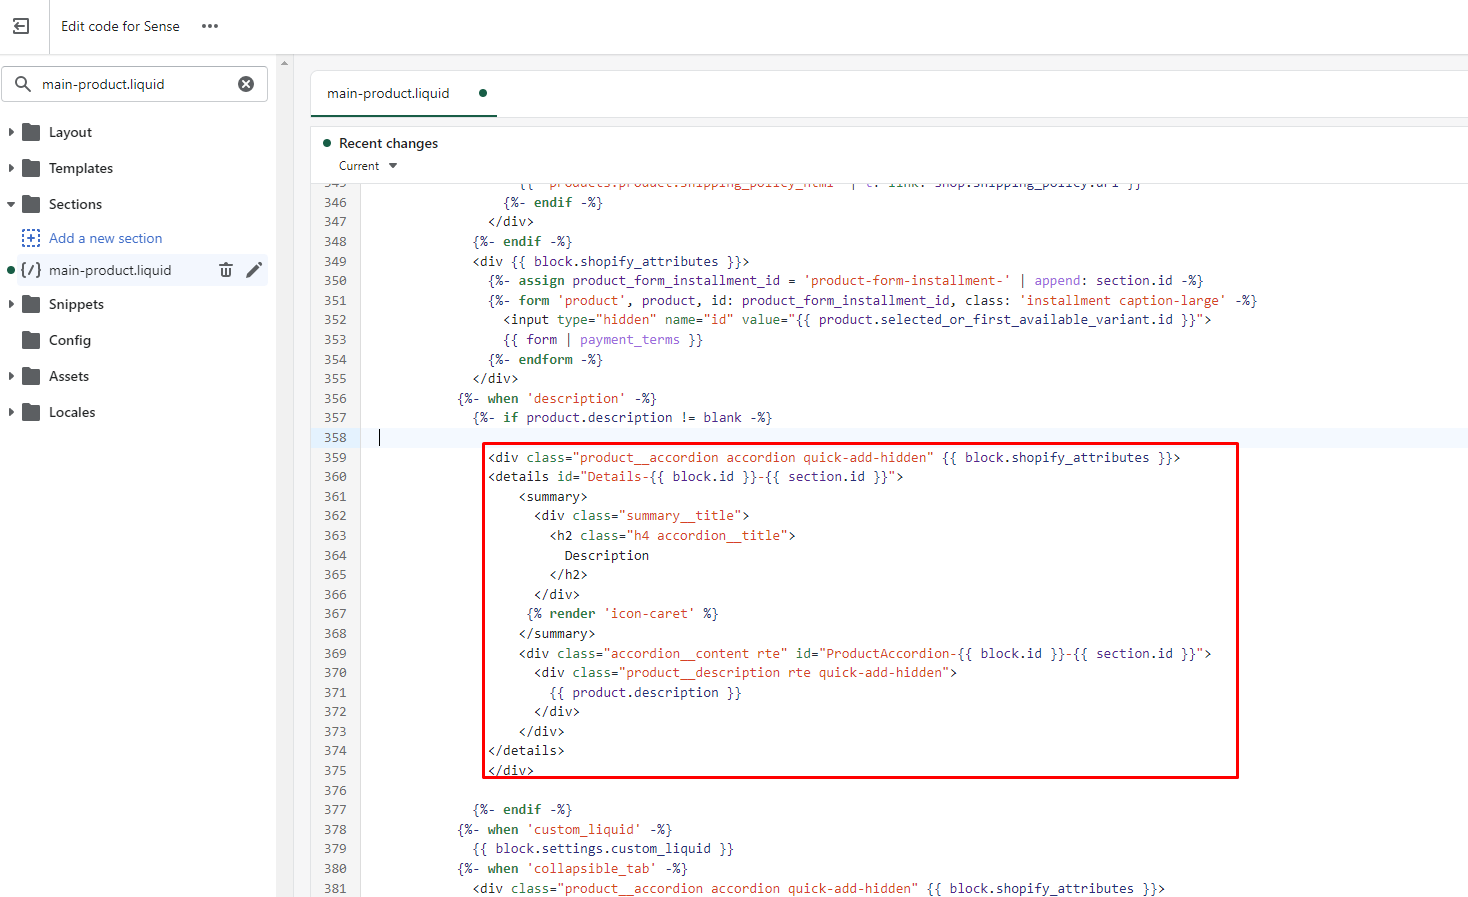Expand the Snippets folder
Screen dimensions: 1468x897
pyautogui.click(x=11, y=304)
